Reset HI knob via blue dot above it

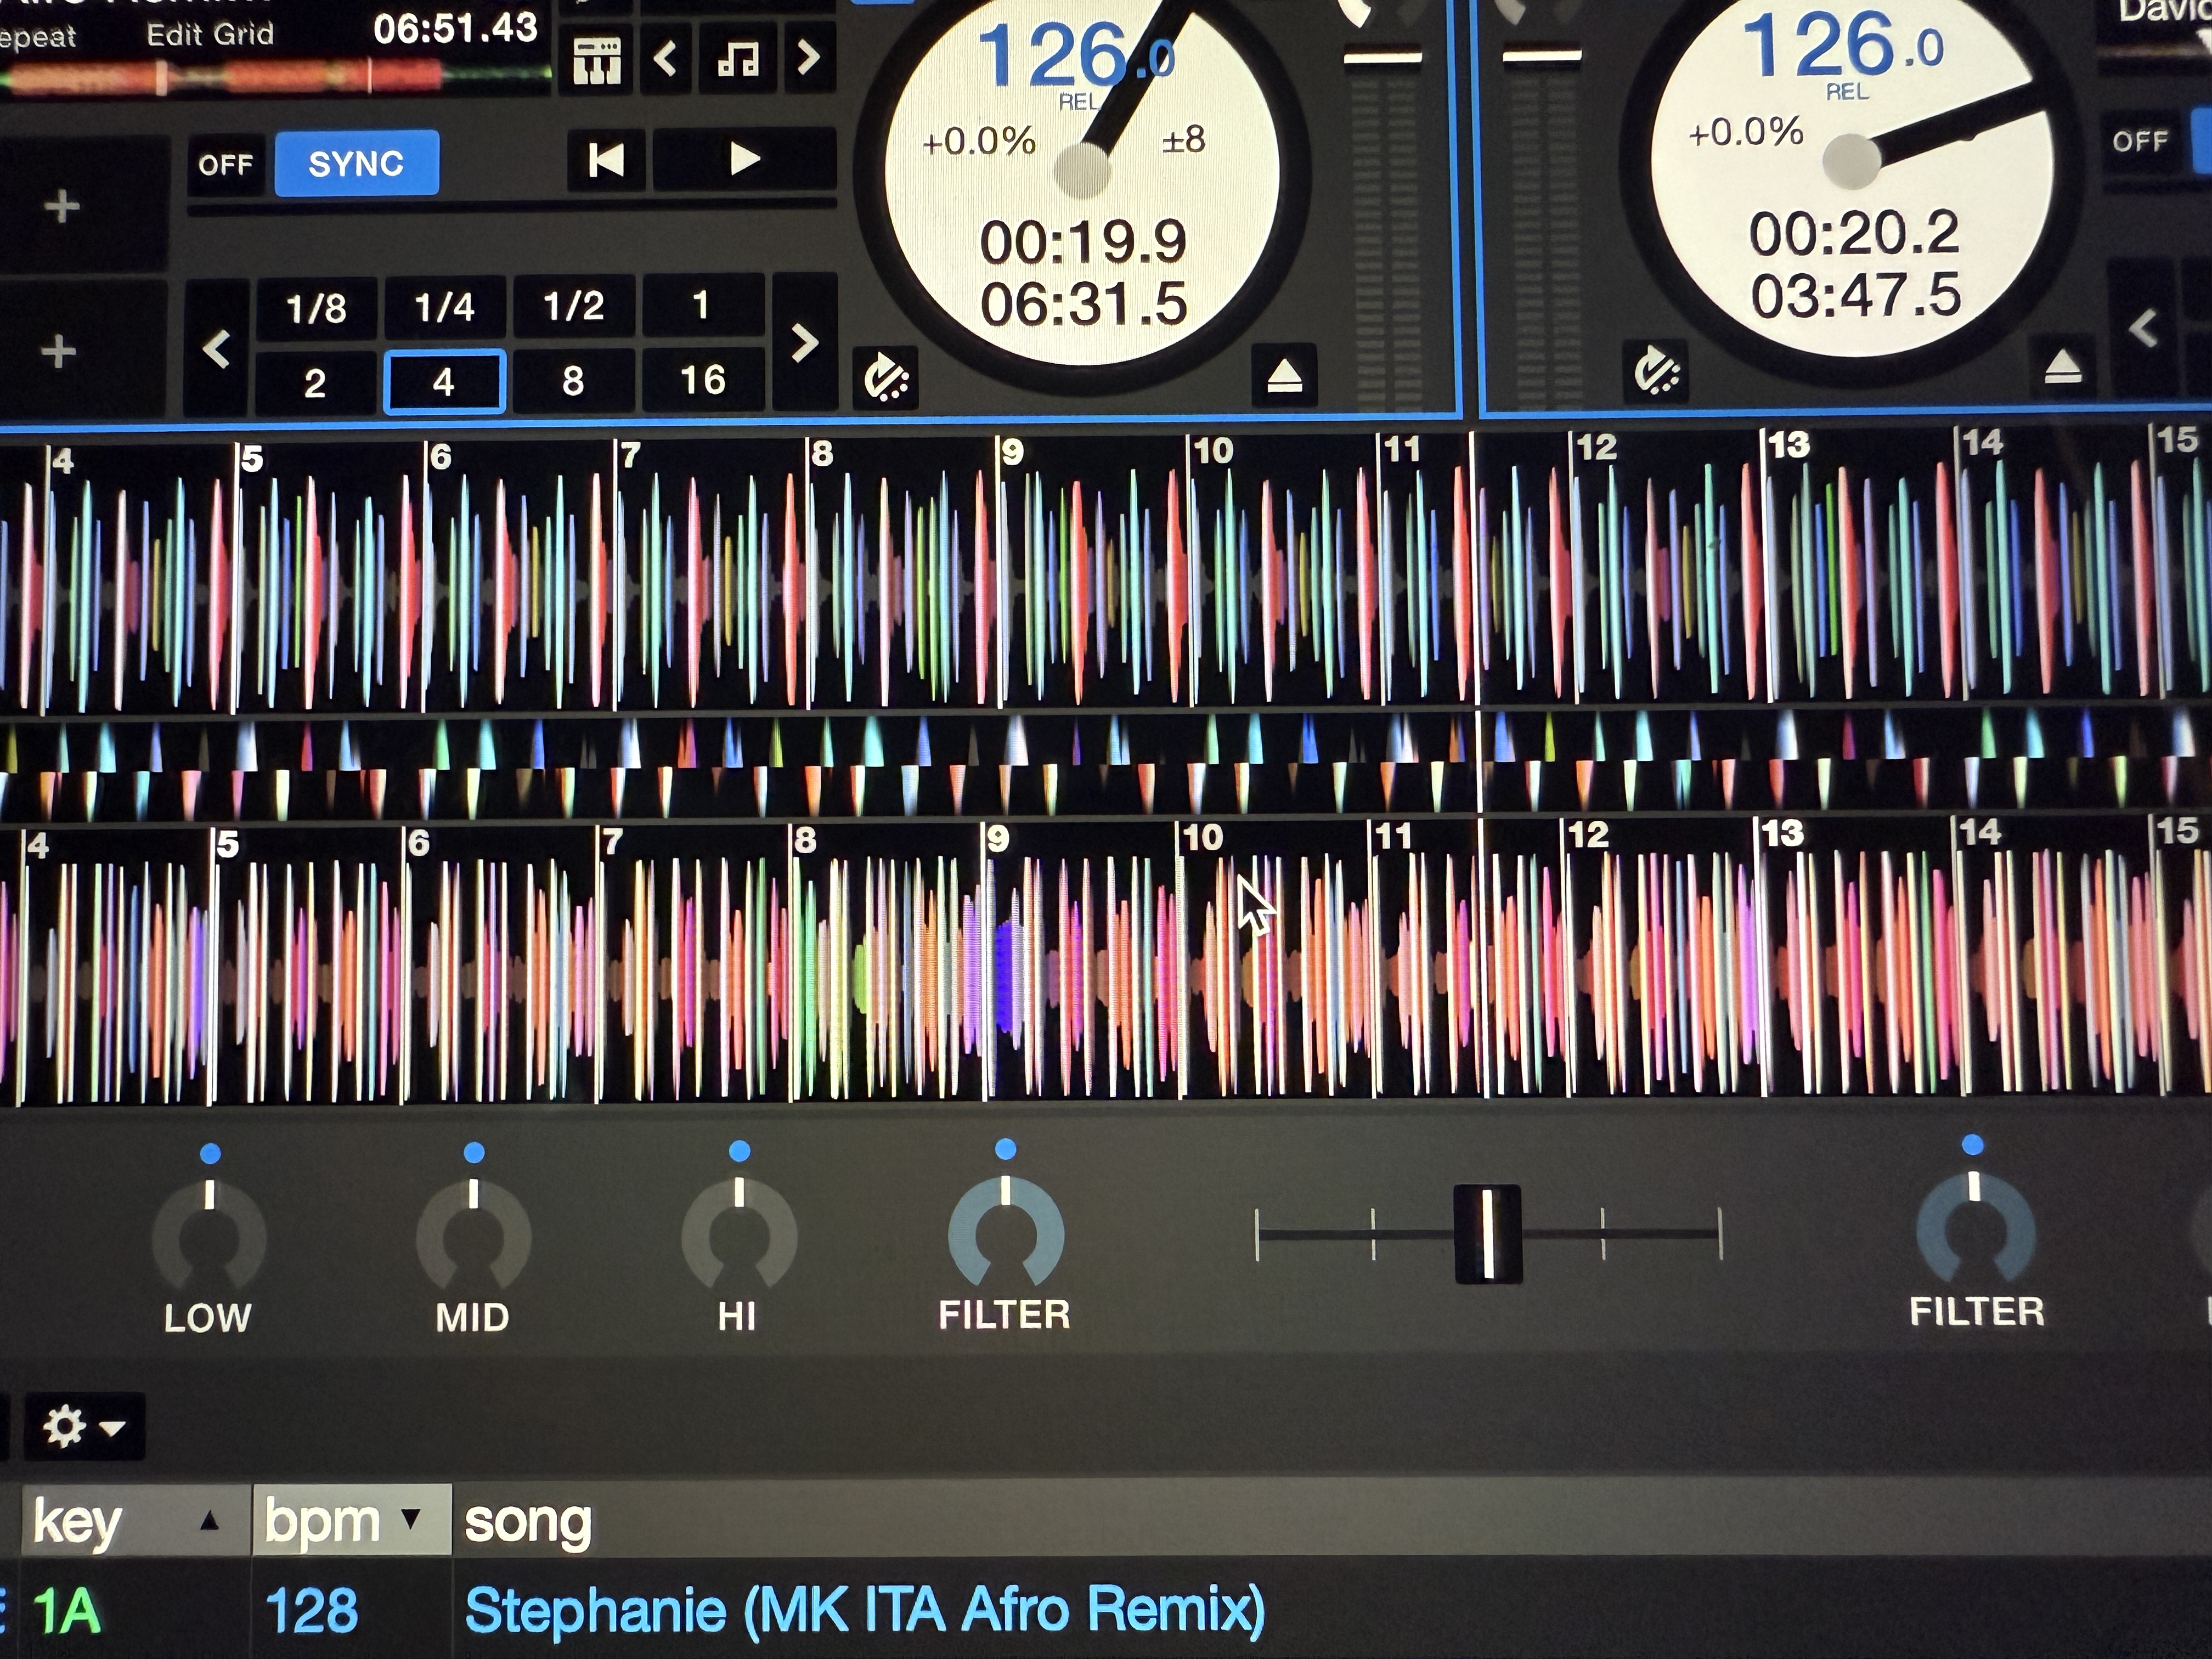coord(739,1151)
